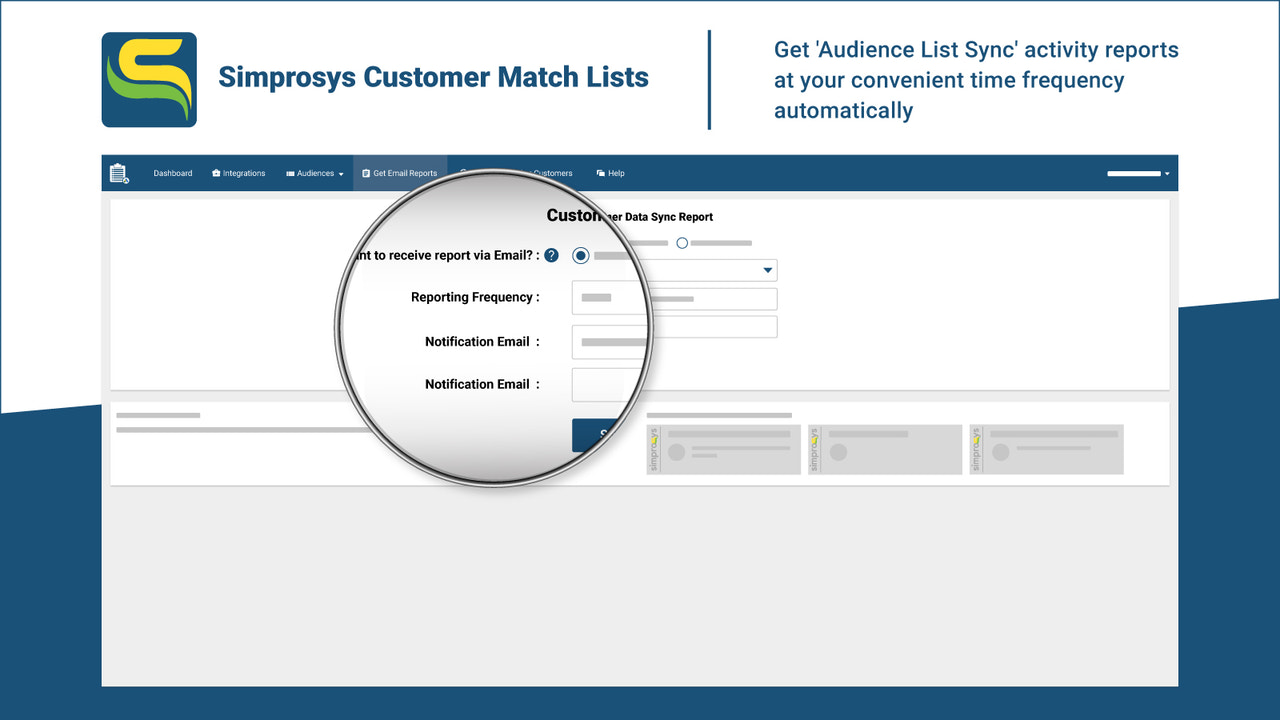Select the filled radio button for receiving email reports
The height and width of the screenshot is (720, 1280).
pyautogui.click(x=581, y=255)
